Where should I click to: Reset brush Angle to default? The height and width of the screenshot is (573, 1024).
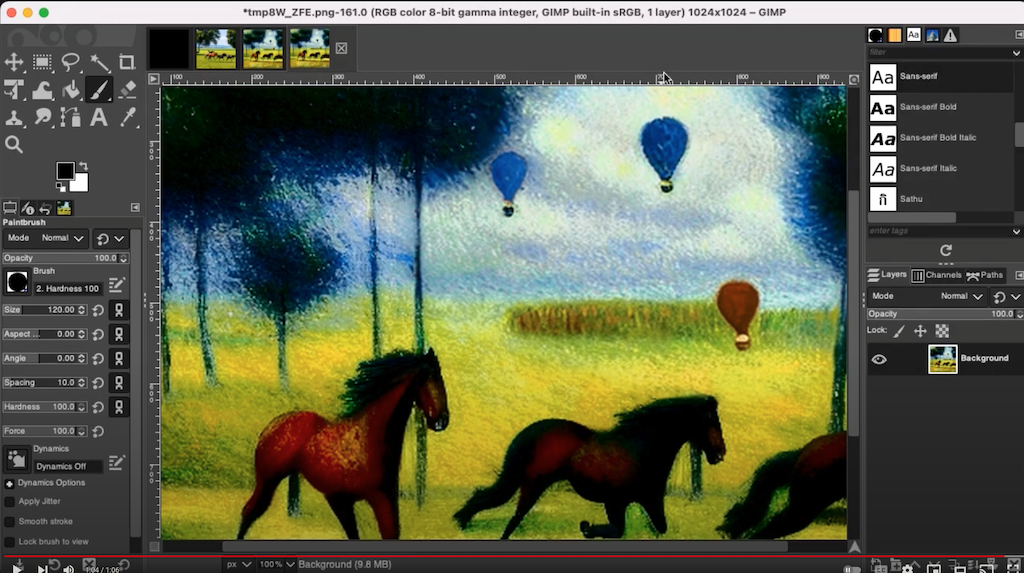point(98,359)
